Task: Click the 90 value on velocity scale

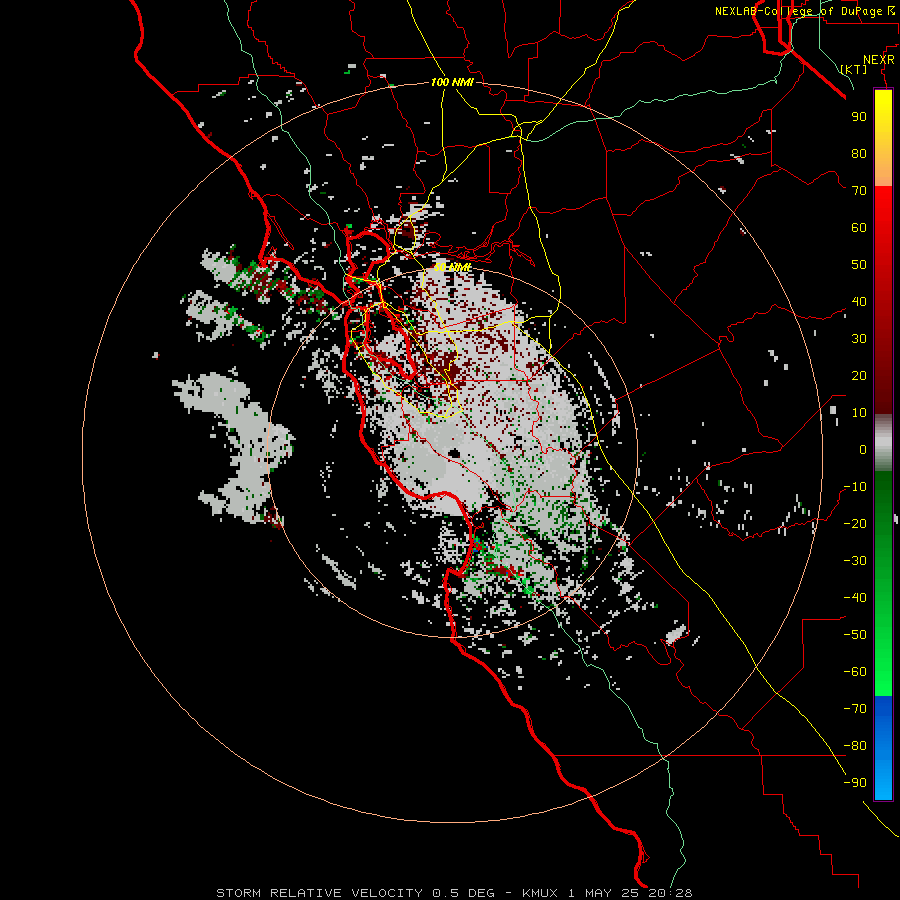Action: point(859,117)
